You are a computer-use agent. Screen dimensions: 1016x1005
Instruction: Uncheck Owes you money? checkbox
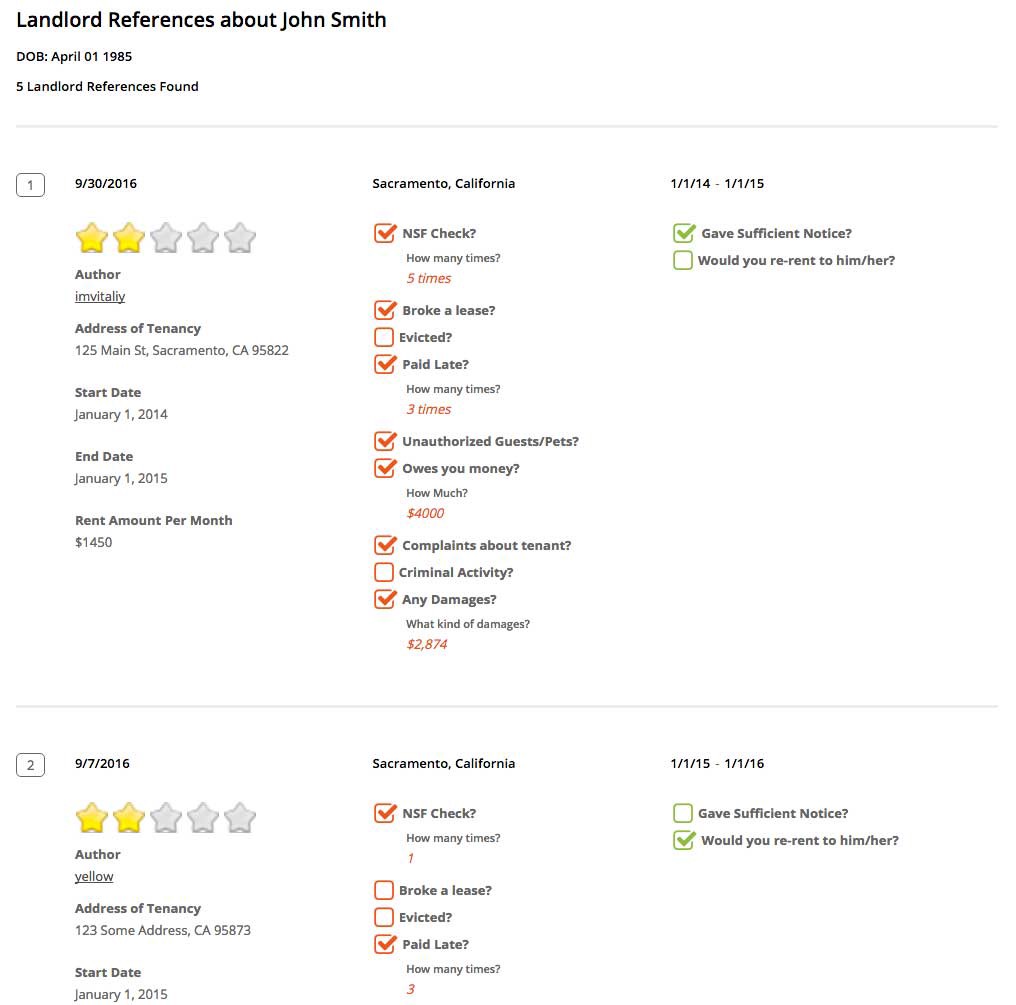click(384, 468)
